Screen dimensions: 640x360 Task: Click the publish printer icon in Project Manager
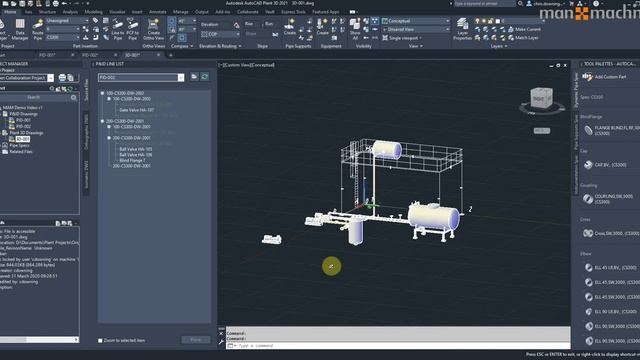pos(62,78)
